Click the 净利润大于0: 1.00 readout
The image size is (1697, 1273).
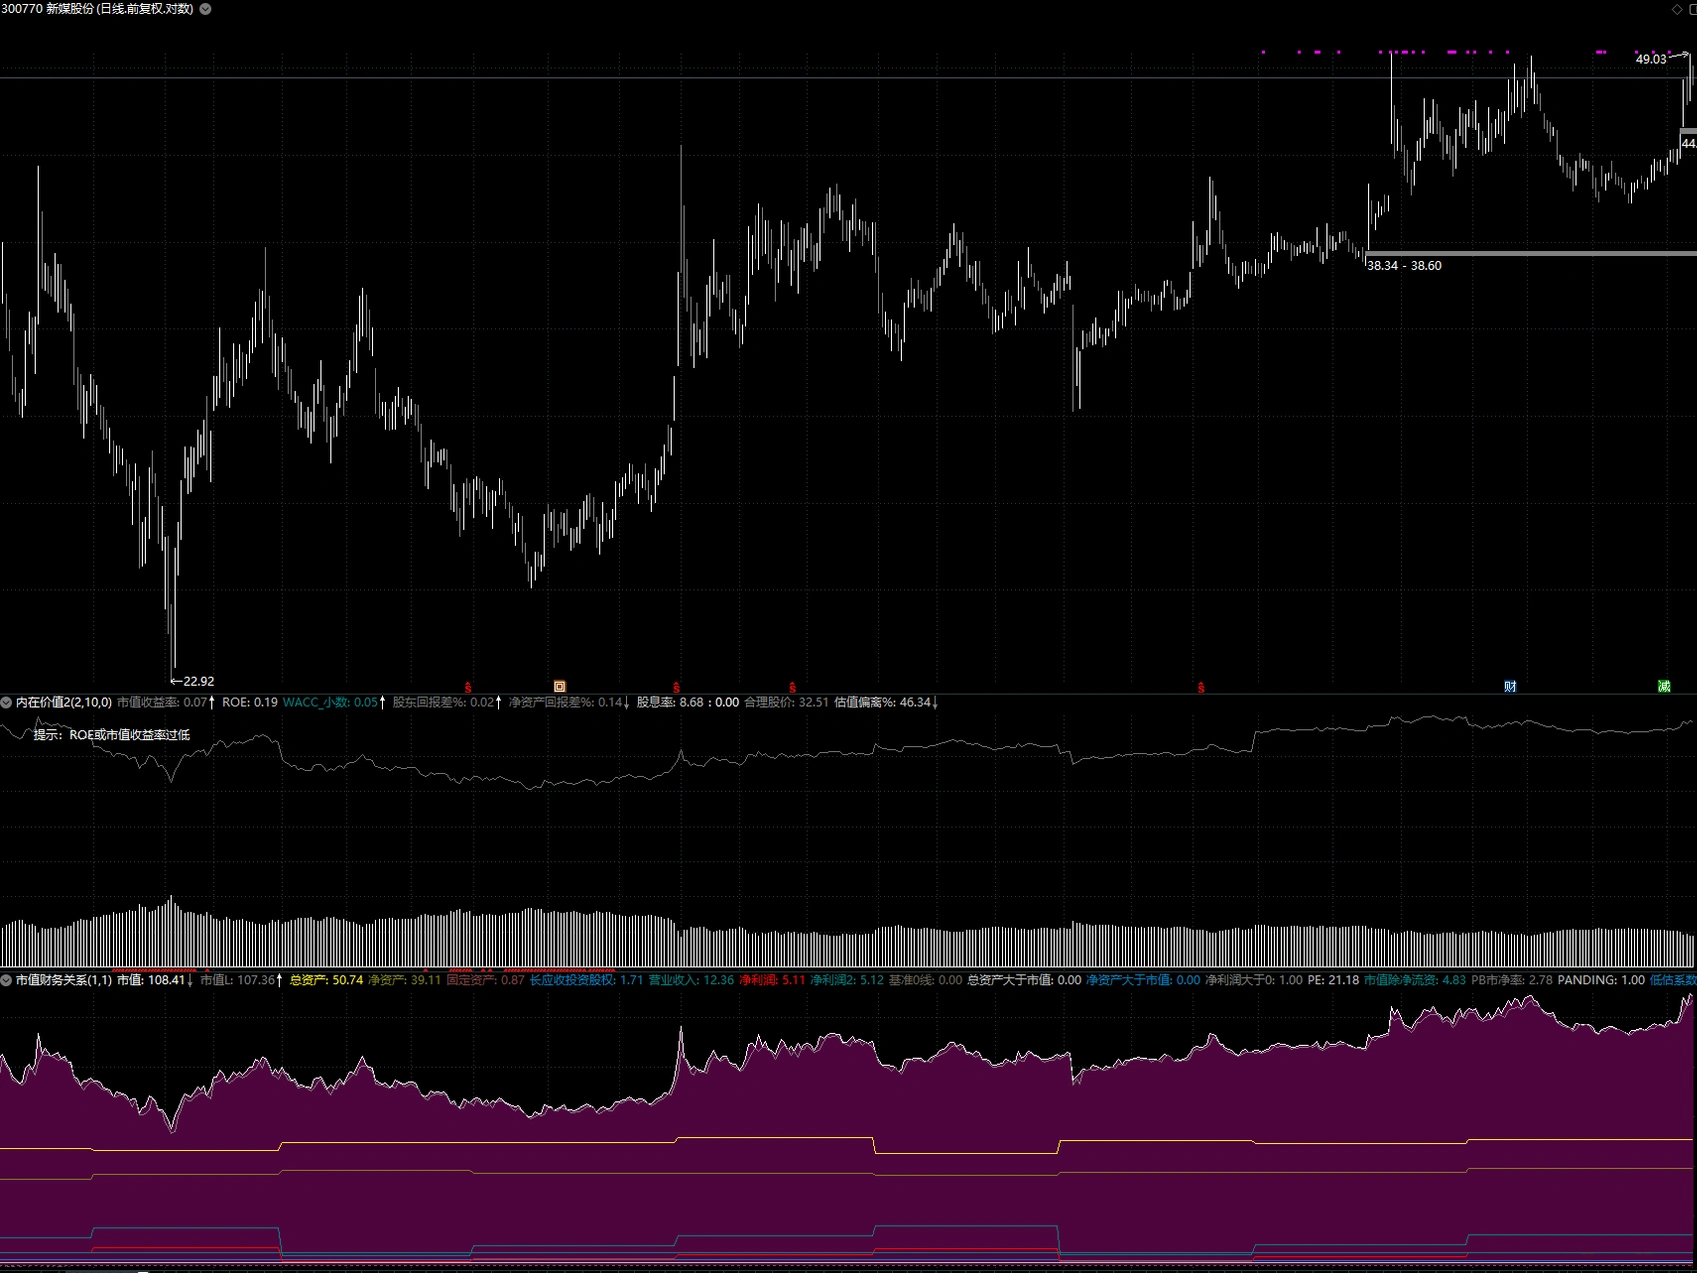[1255, 980]
